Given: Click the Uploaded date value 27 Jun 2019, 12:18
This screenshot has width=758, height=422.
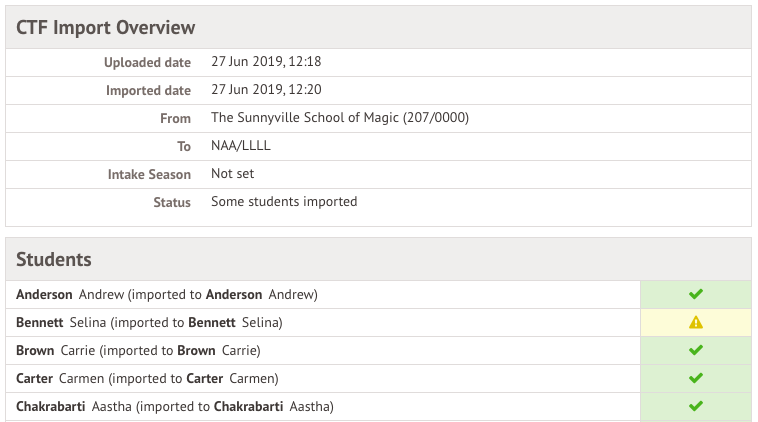Looking at the screenshot, I should click(x=265, y=61).
